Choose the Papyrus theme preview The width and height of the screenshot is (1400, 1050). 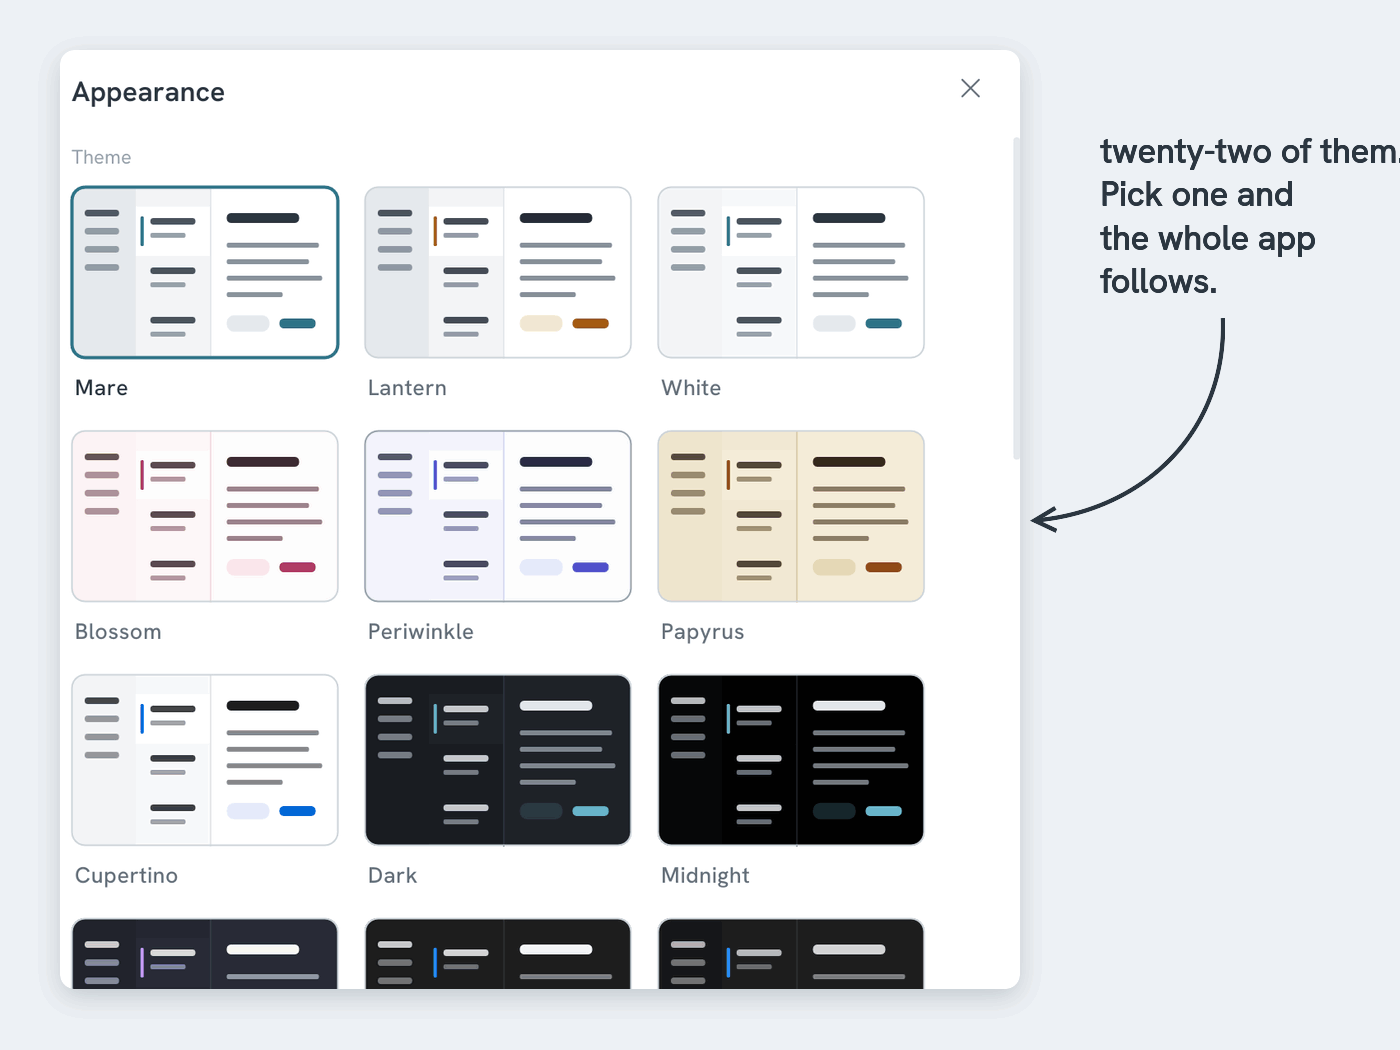coord(791,516)
